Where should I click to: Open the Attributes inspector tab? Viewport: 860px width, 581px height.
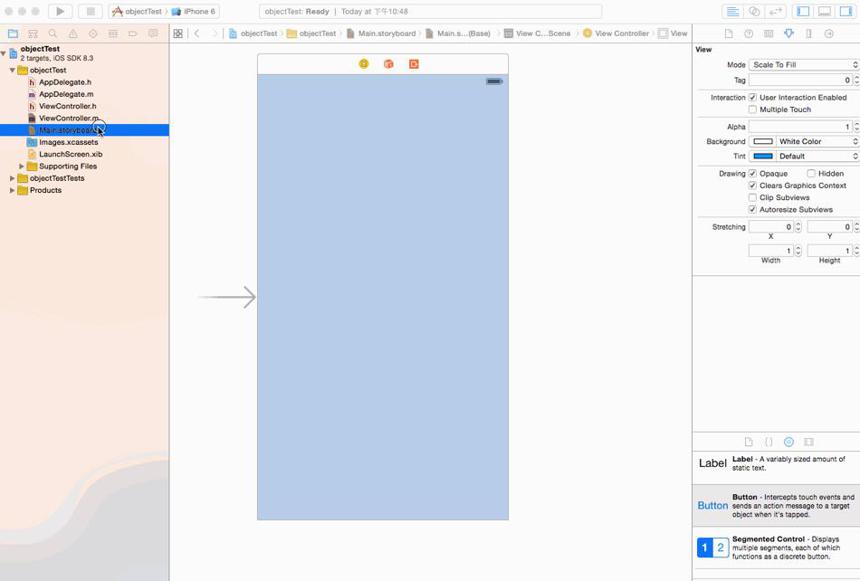(789, 33)
